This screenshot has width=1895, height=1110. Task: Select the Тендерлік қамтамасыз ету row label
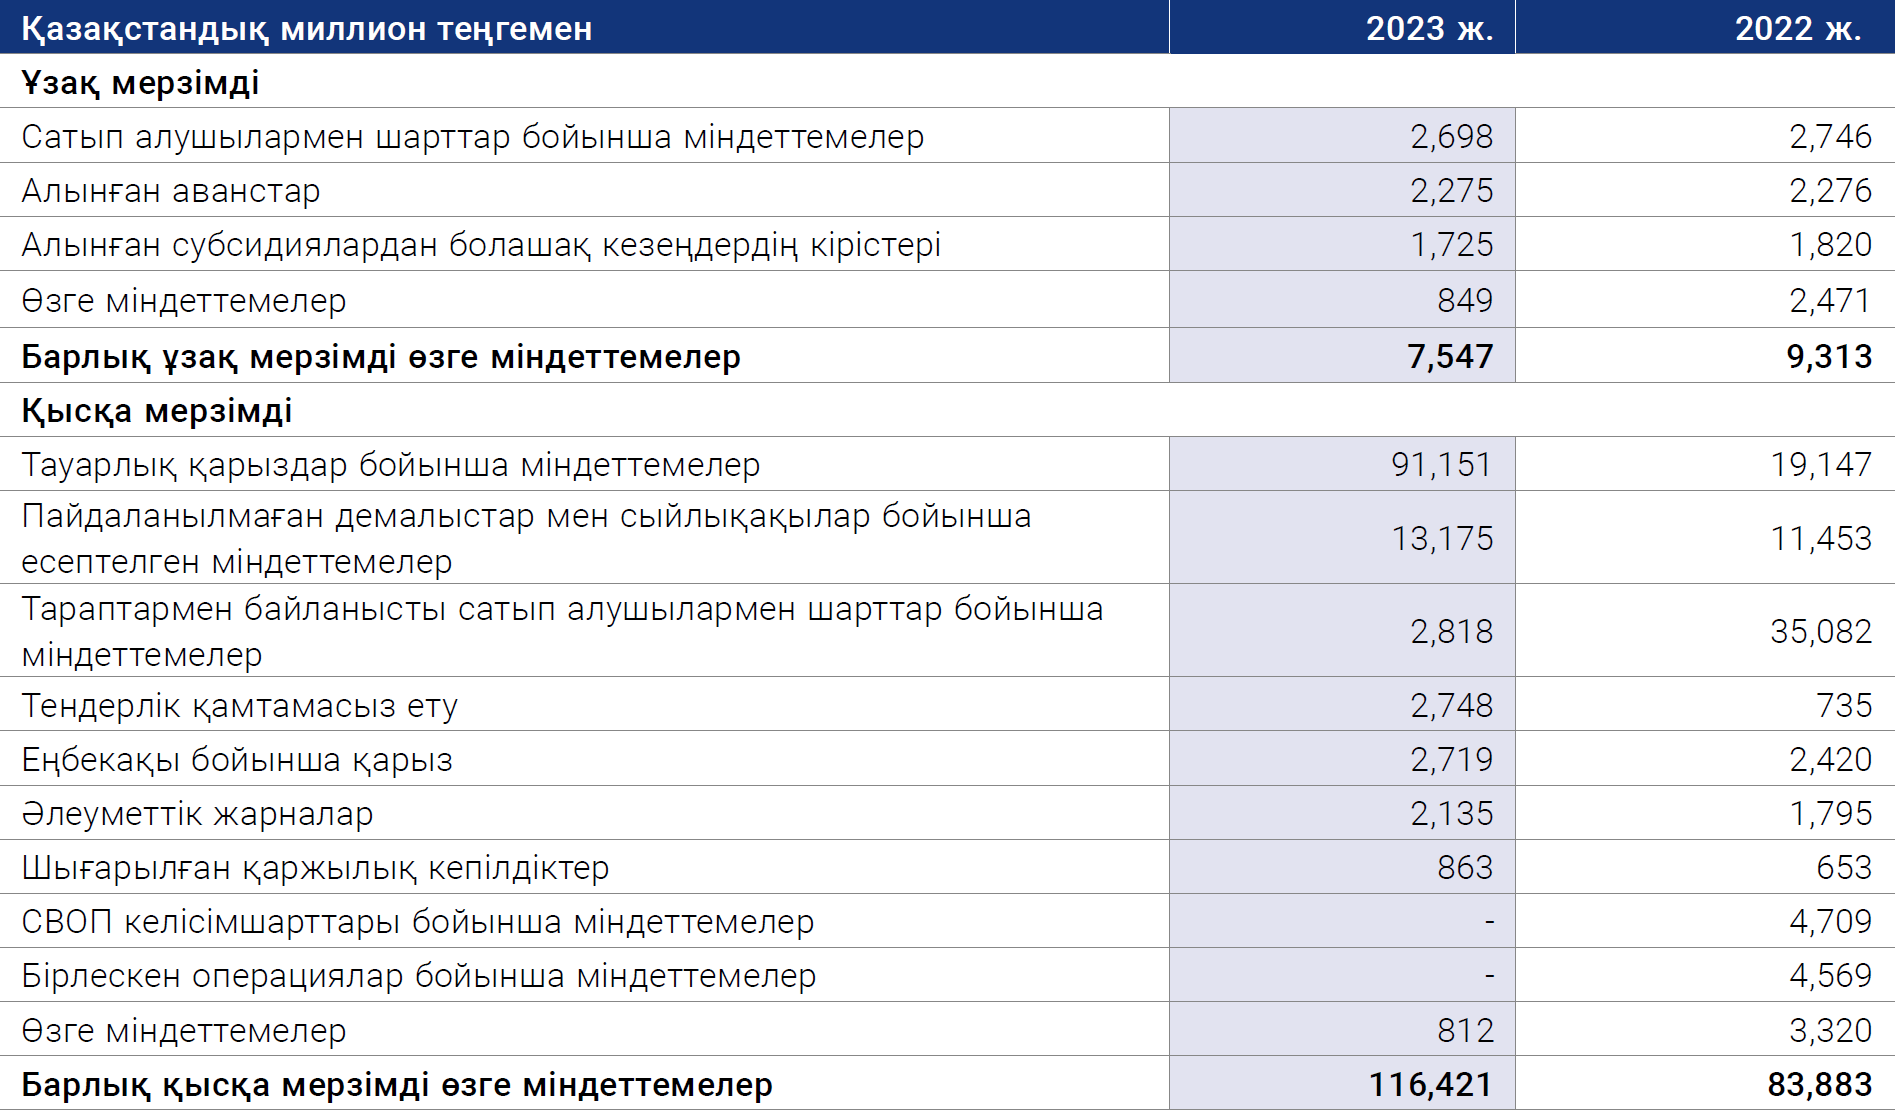240,706
